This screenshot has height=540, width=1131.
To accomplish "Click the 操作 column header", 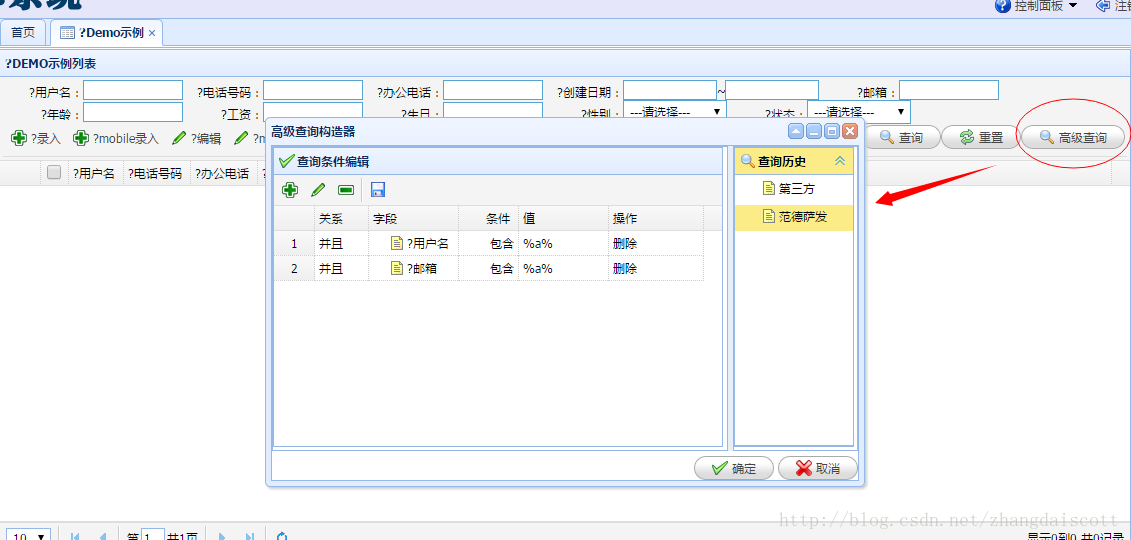I will (x=656, y=218).
